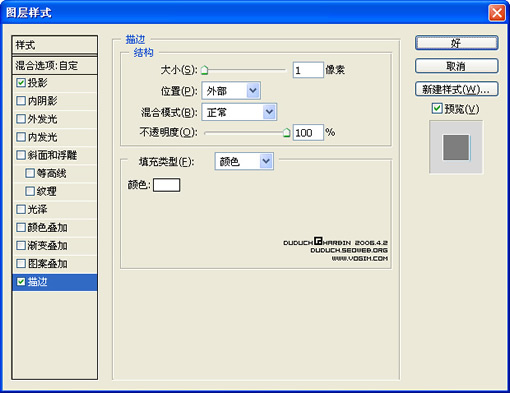Select 混合选项:自定 in the list

(x=55, y=66)
